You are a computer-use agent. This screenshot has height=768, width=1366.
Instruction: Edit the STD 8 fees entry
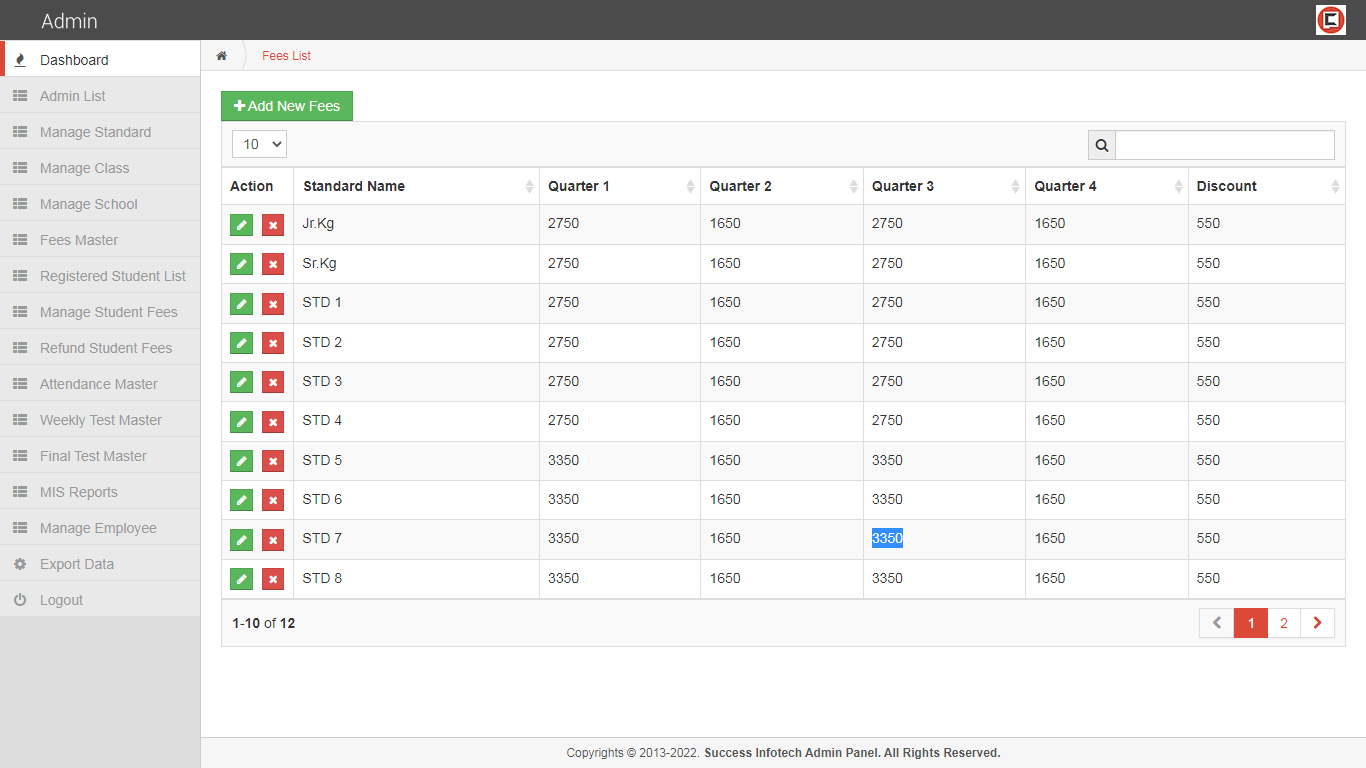pos(241,579)
